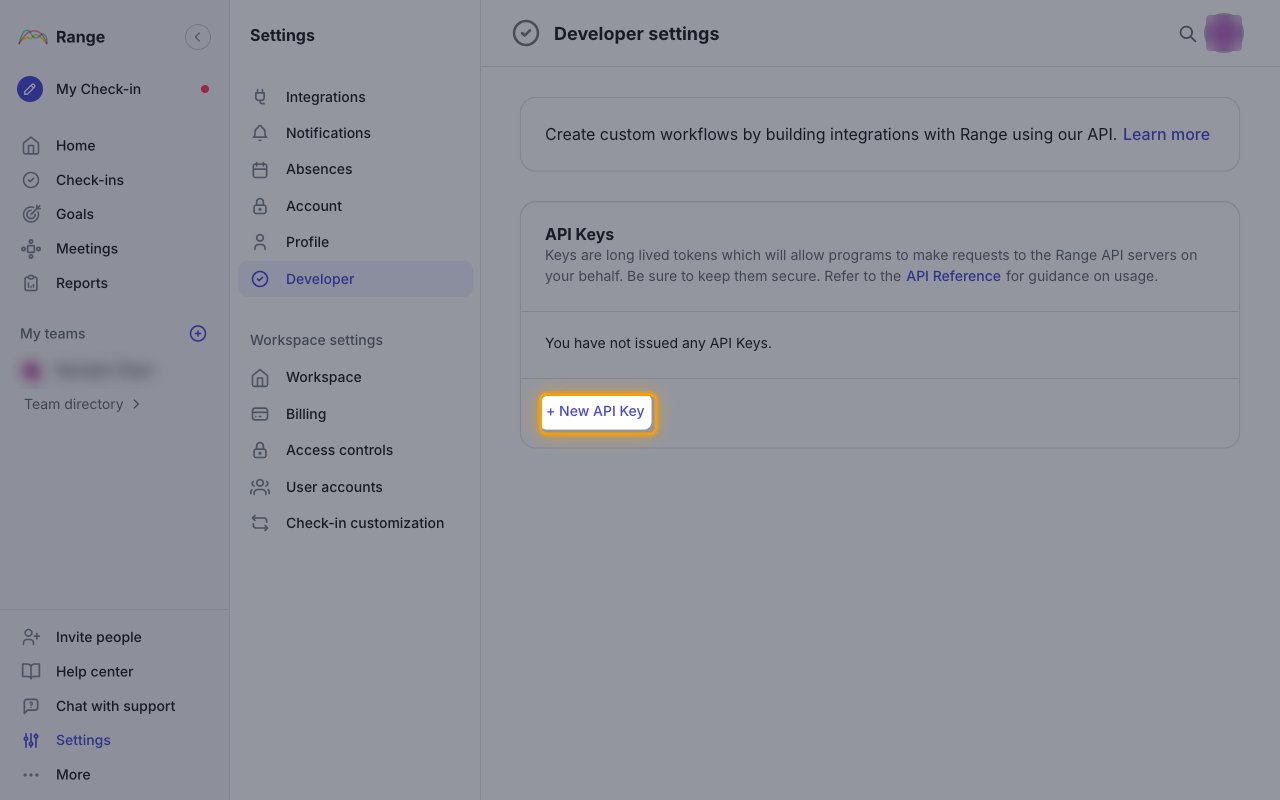Click the Chat with support icon
Image resolution: width=1280 pixels, height=800 pixels.
(31, 706)
